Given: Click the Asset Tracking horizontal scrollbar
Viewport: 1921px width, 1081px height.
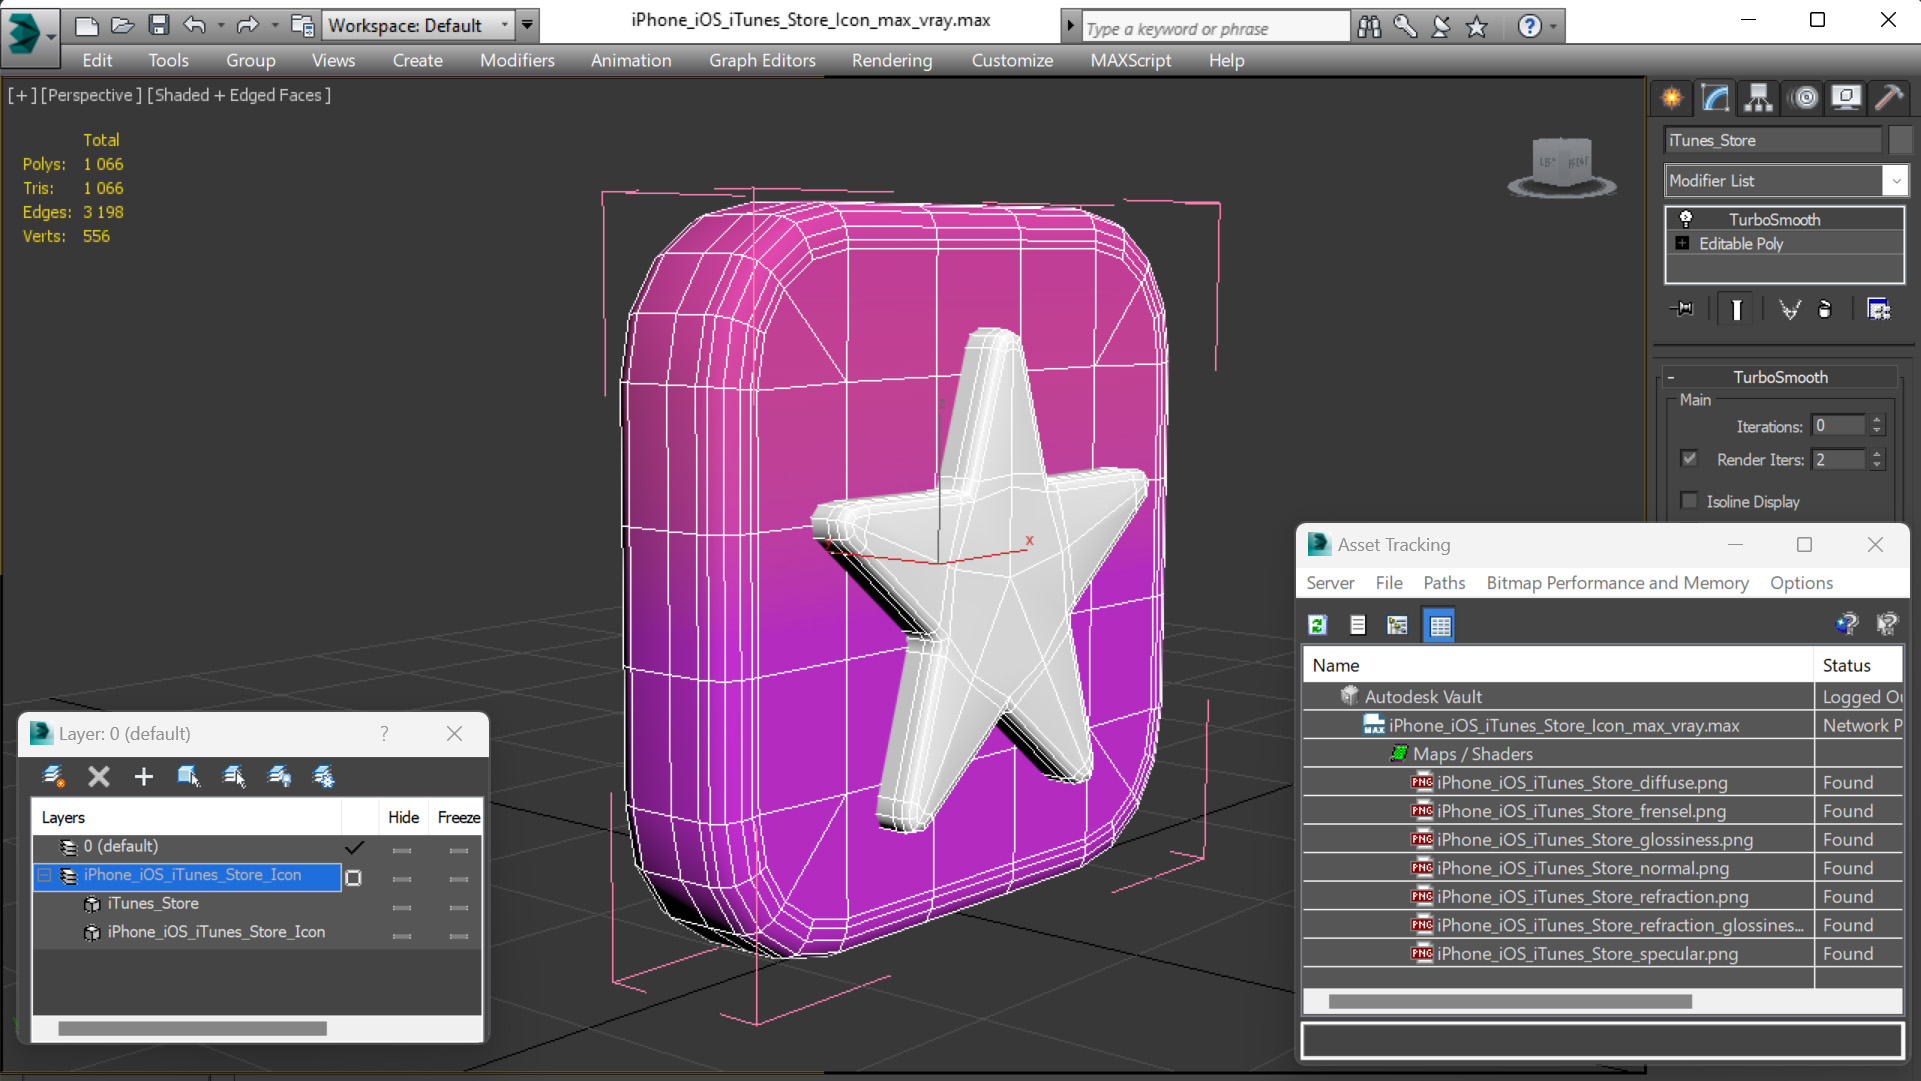Looking at the screenshot, I should pos(1510,1001).
